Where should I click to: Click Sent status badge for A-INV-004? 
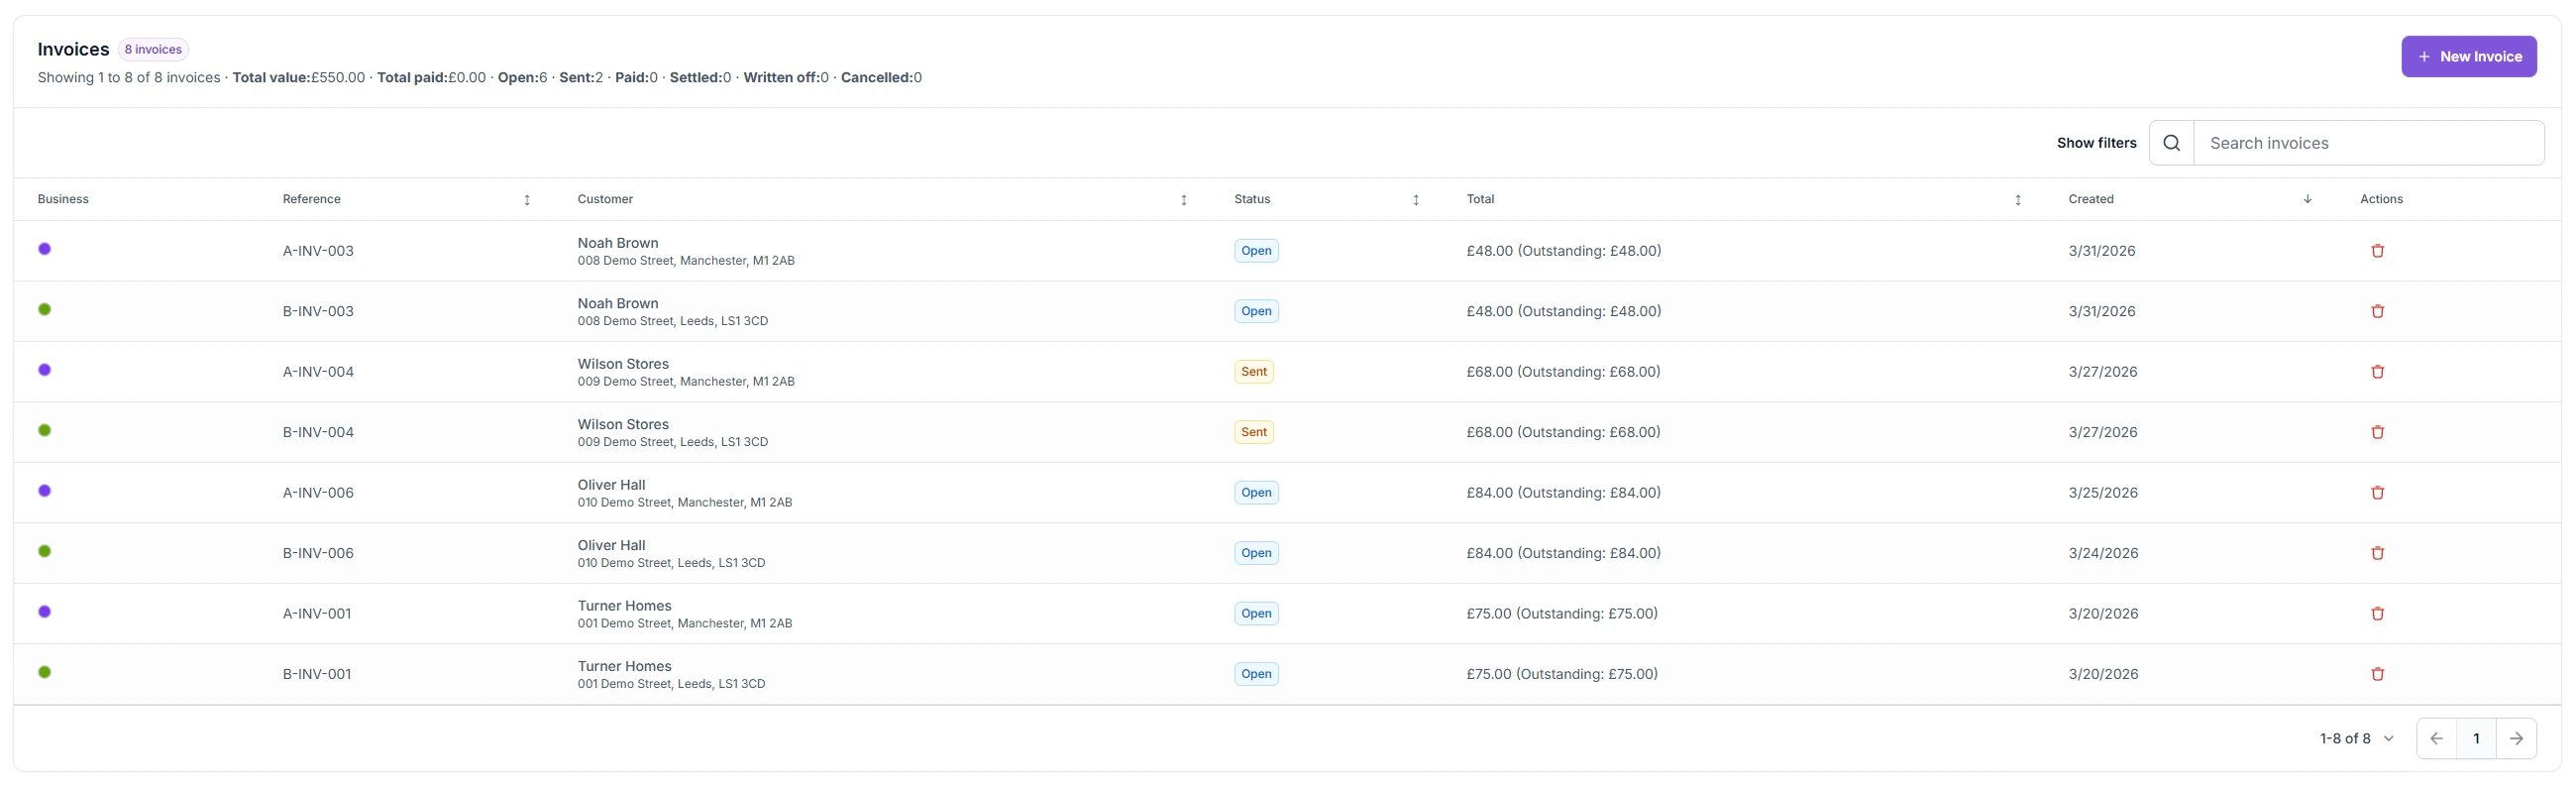pos(1253,372)
